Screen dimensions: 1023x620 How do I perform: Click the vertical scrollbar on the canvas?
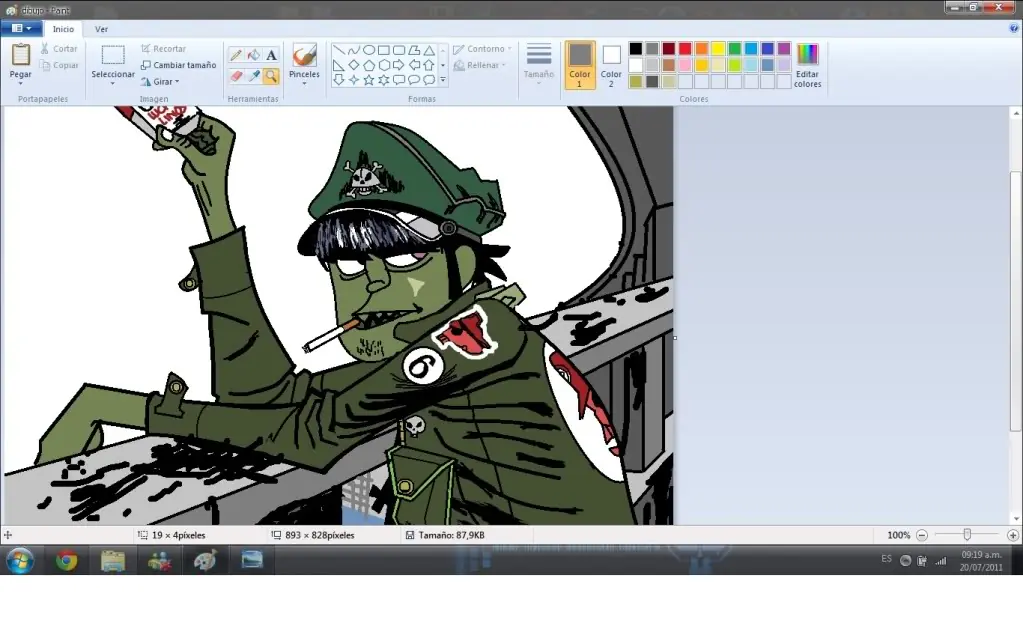[x=1016, y=300]
